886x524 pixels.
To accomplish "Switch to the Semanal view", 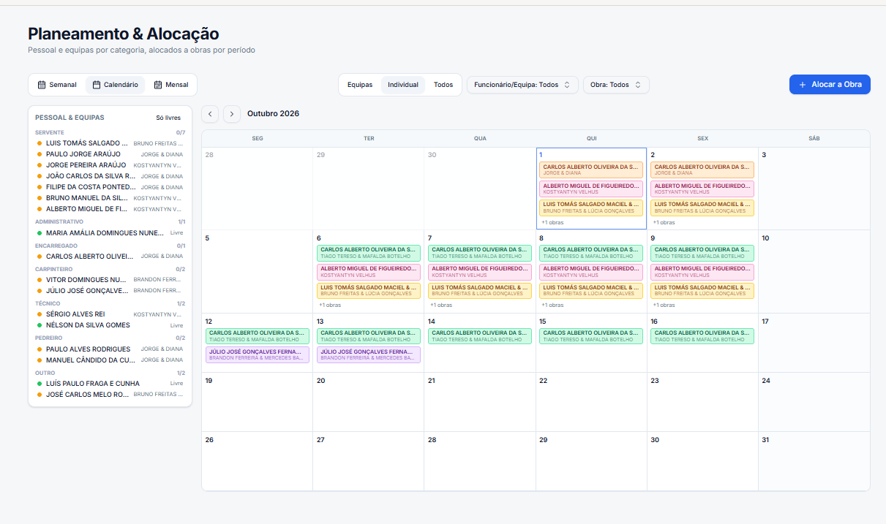I will (57, 85).
